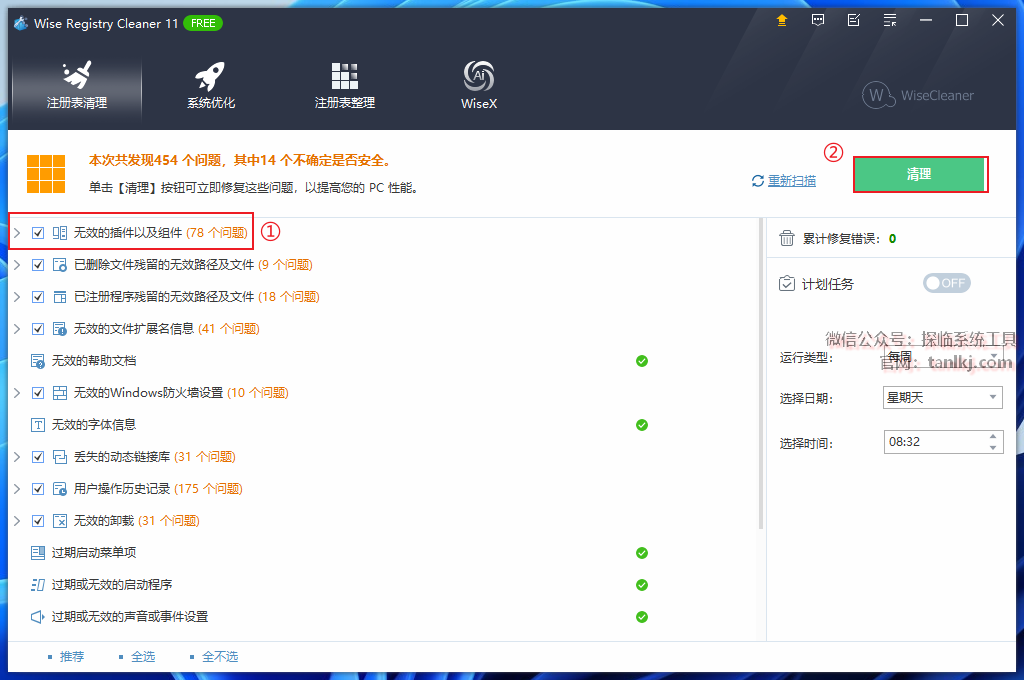Viewport: 1024px width, 680px height.
Task: Toggle checkbox for 无效的插件以及组件
Action: (x=38, y=233)
